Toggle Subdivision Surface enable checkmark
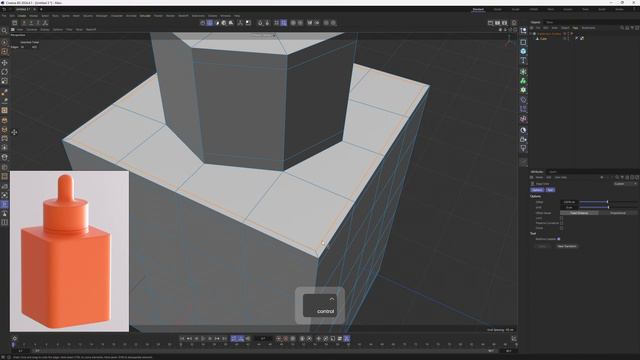Screen dimensions: 640x360 [571, 34]
